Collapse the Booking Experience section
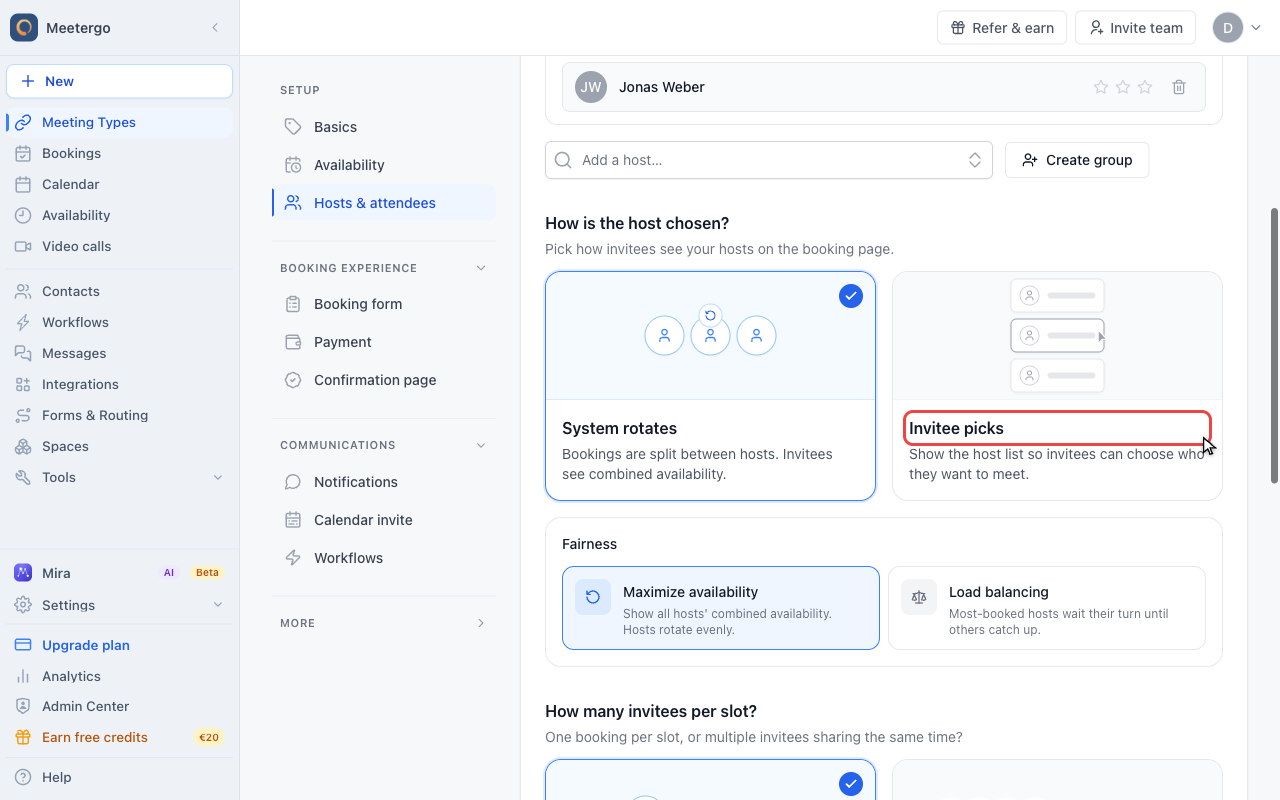Image resolution: width=1280 pixels, height=800 pixels. 481,268
